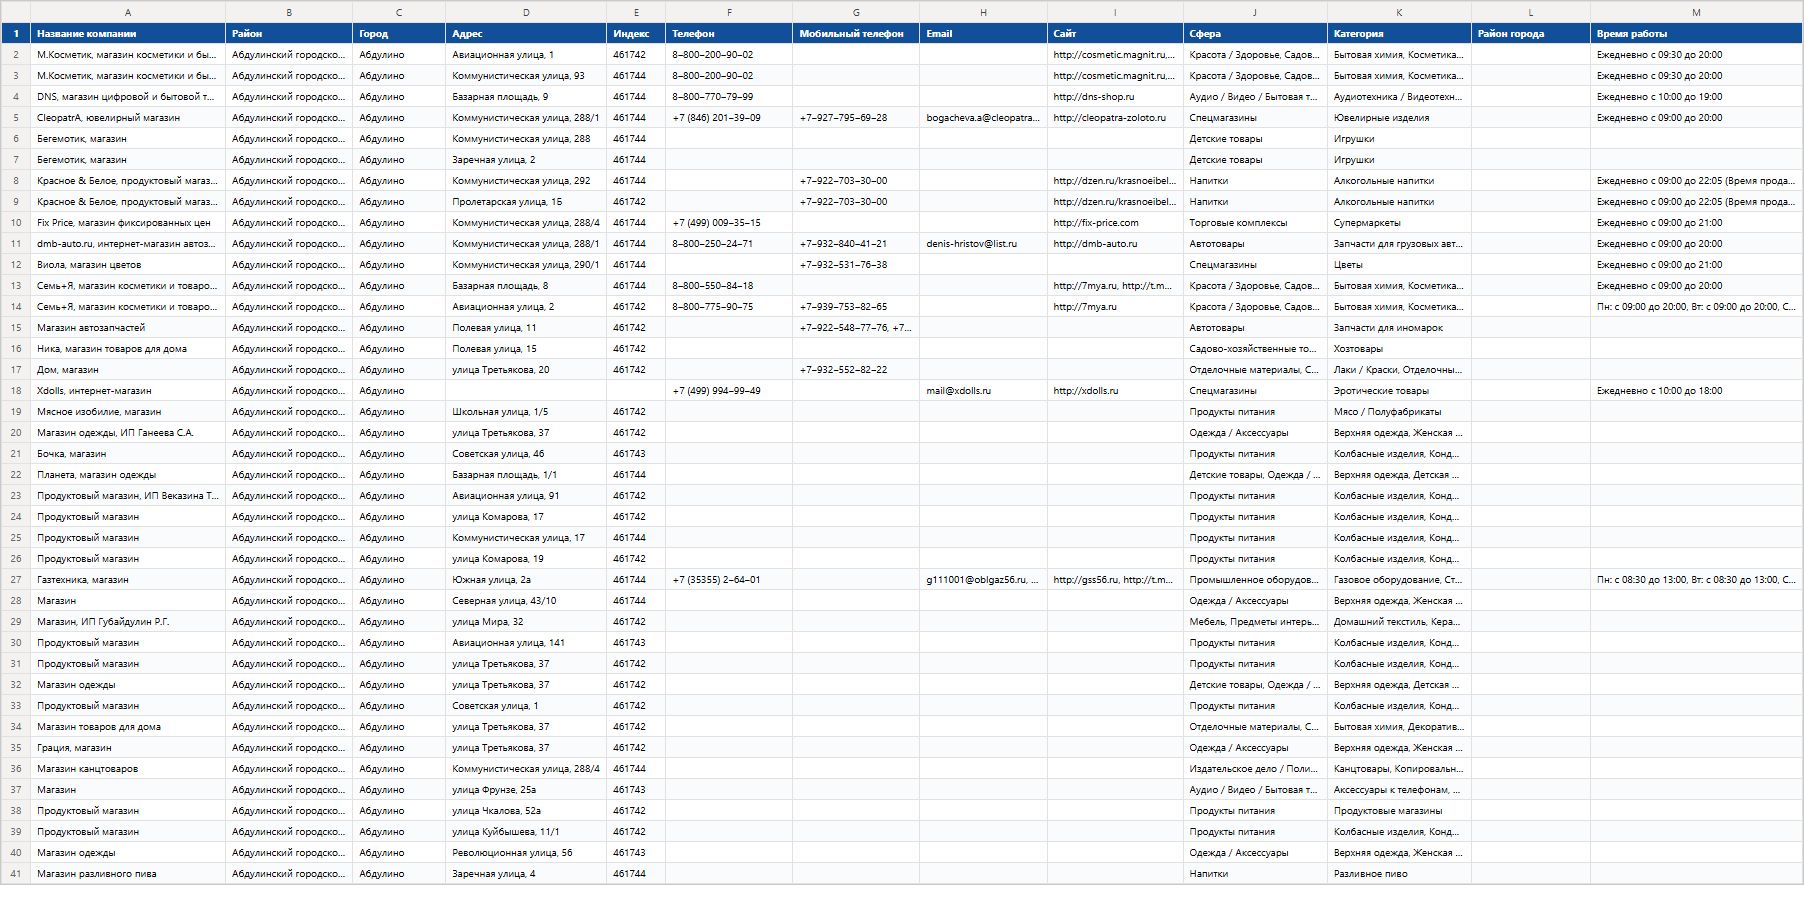Select the address 'Пролетарская улица, 15'
1804x902 pixels.
click(x=526, y=201)
